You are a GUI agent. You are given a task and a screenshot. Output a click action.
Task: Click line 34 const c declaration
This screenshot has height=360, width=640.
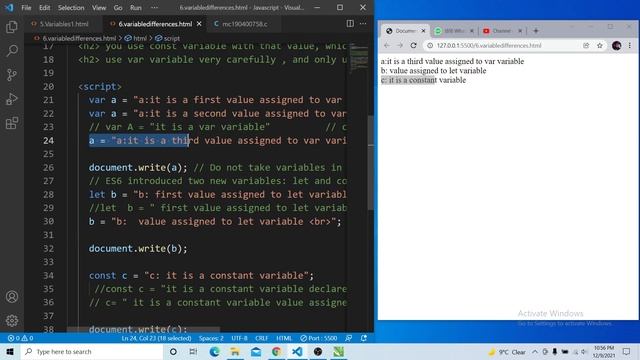201,276
